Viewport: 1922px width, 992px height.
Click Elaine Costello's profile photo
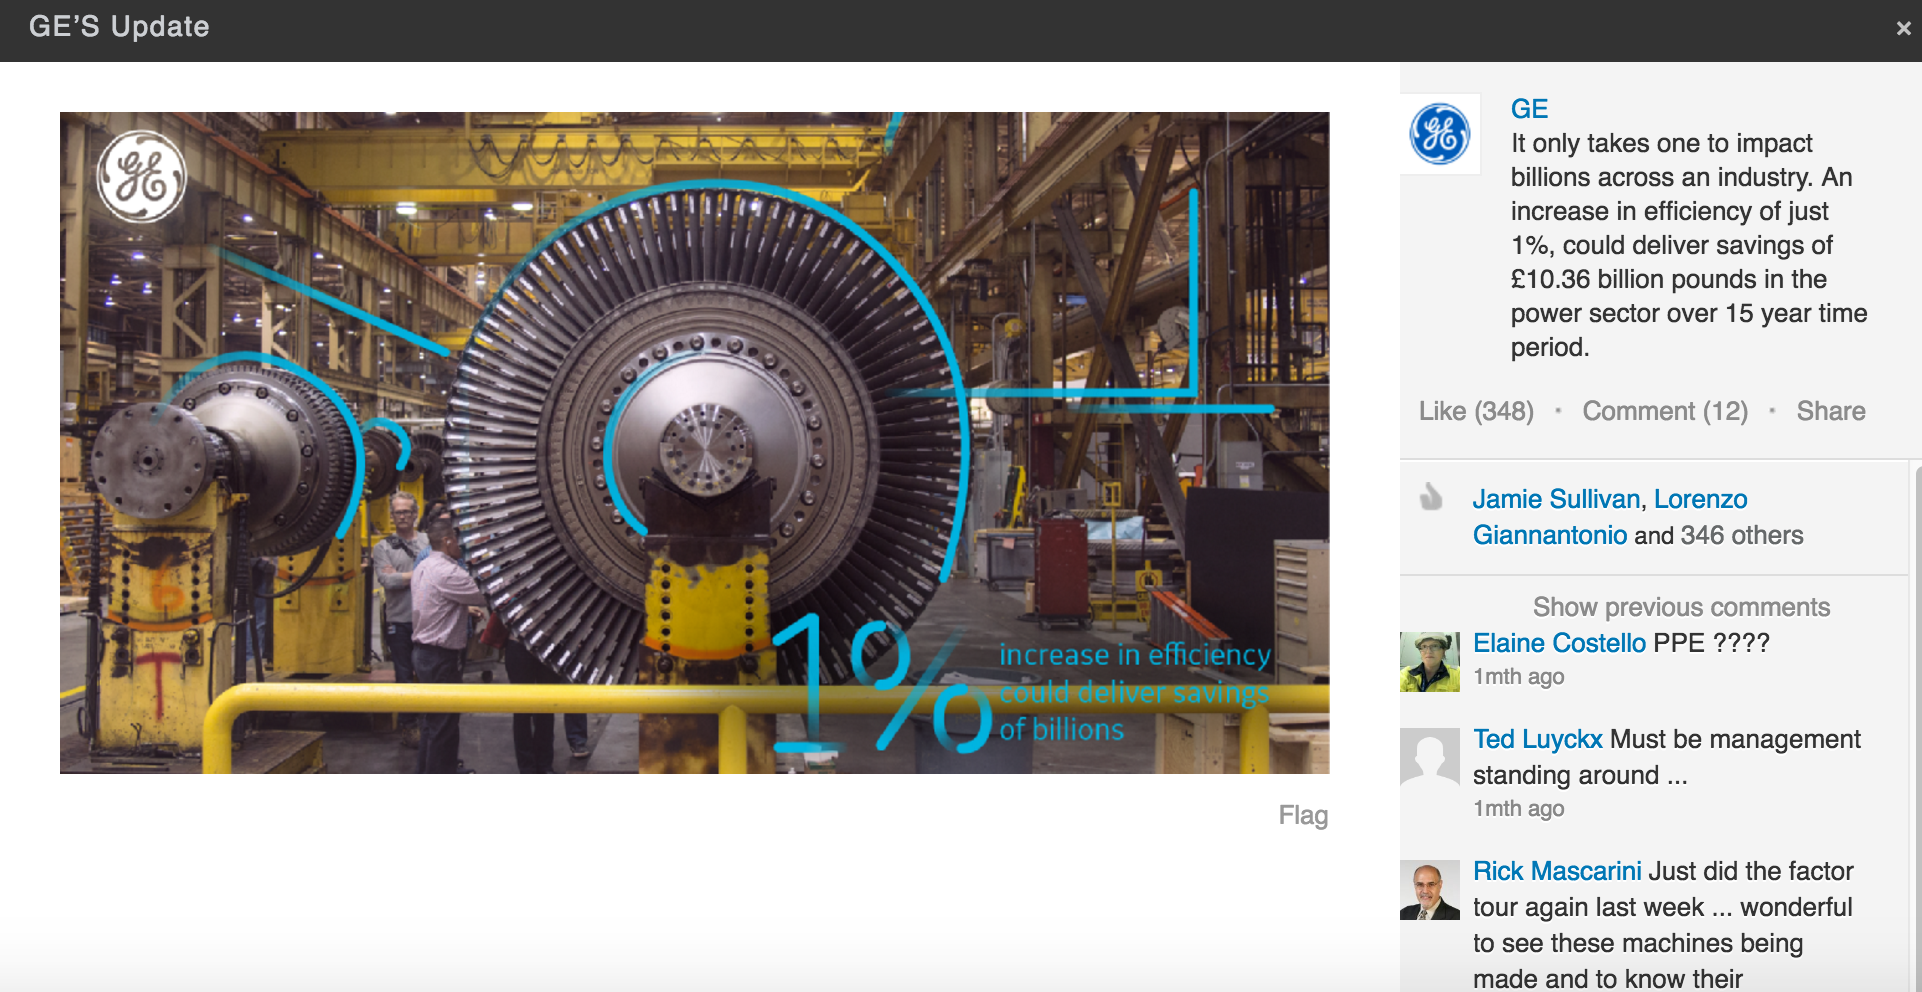coord(1429,662)
